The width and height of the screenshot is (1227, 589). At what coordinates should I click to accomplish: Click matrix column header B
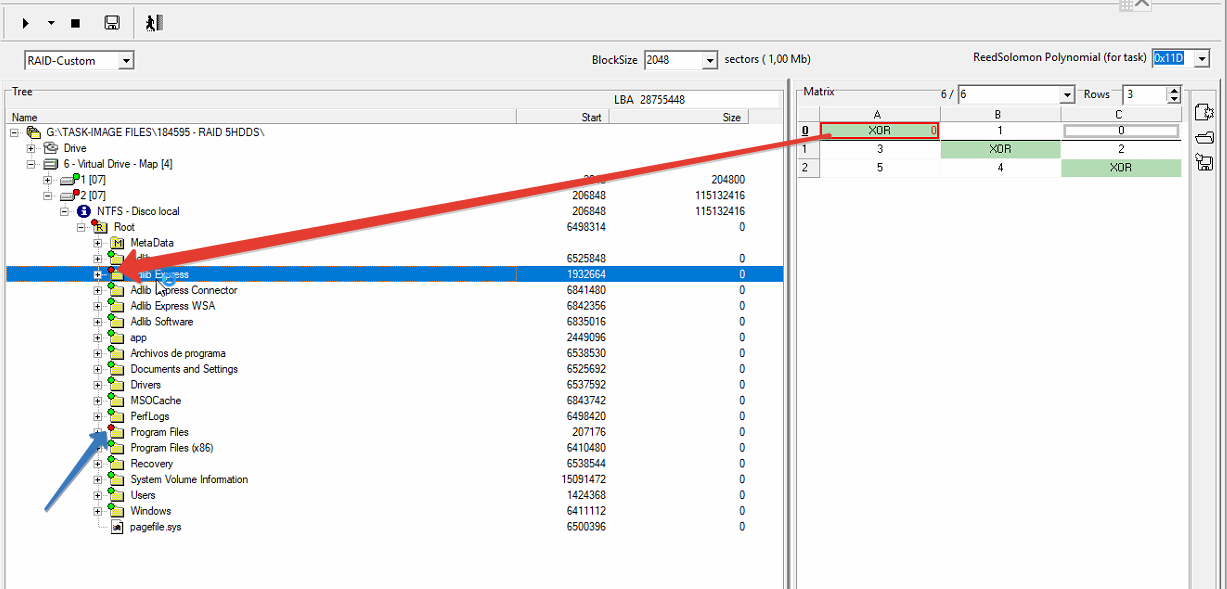point(1000,114)
